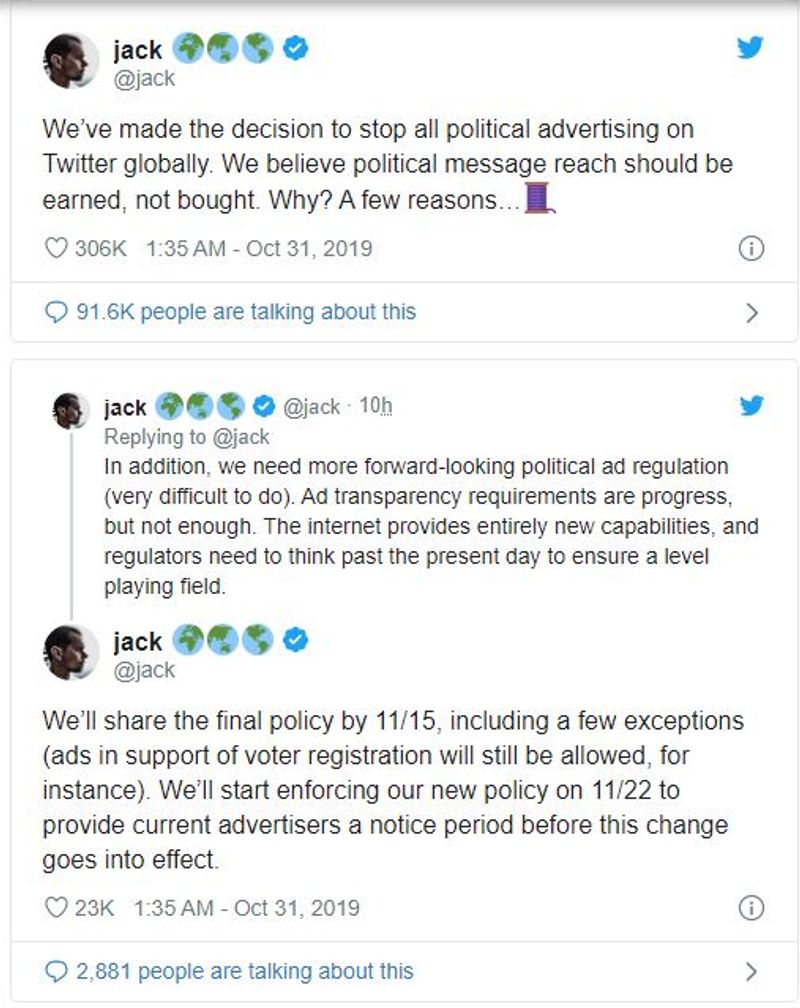Like the final policy tweet with 23K likes
Screen dimensions: 800x1008
click(57, 908)
